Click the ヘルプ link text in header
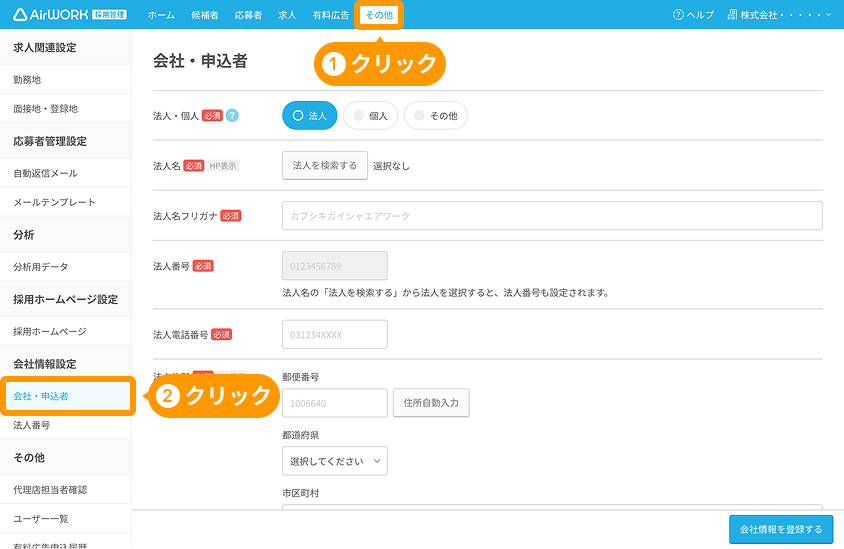The image size is (844, 549). pos(700,15)
